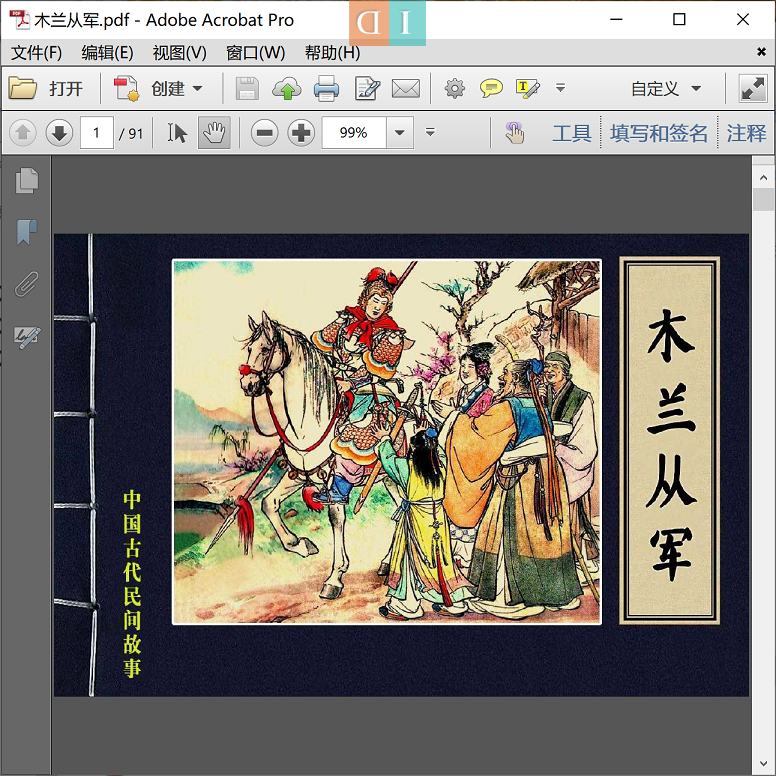Click vertical scrollbar up arrow
Screen dimensions: 776x776
pyautogui.click(x=763, y=178)
